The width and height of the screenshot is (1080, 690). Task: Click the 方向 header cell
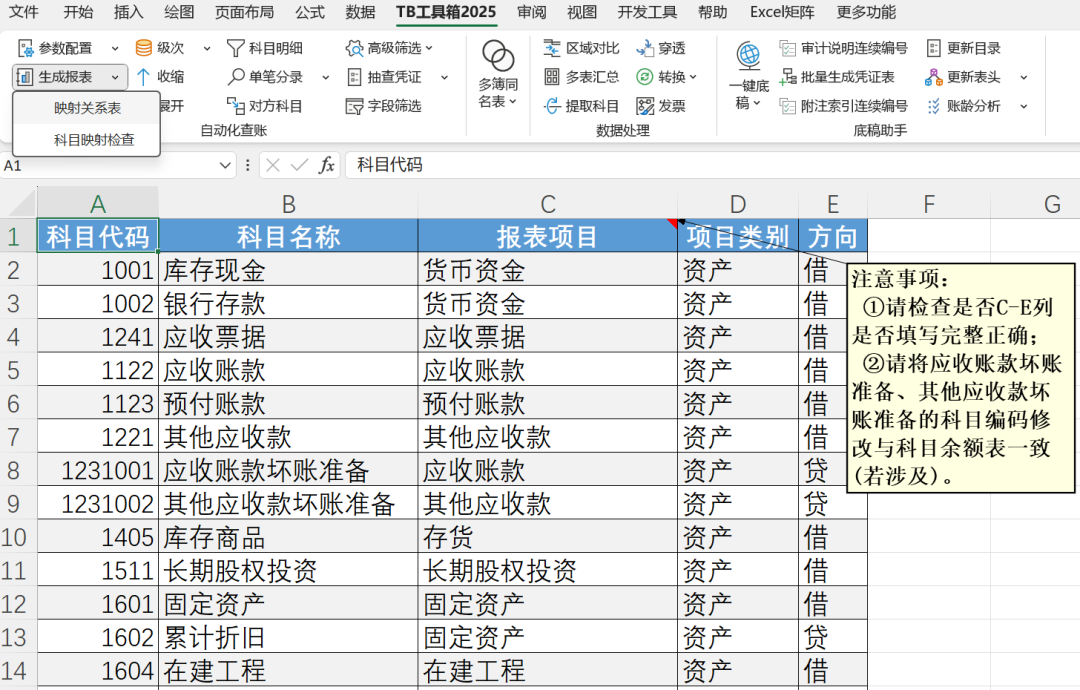click(x=833, y=237)
